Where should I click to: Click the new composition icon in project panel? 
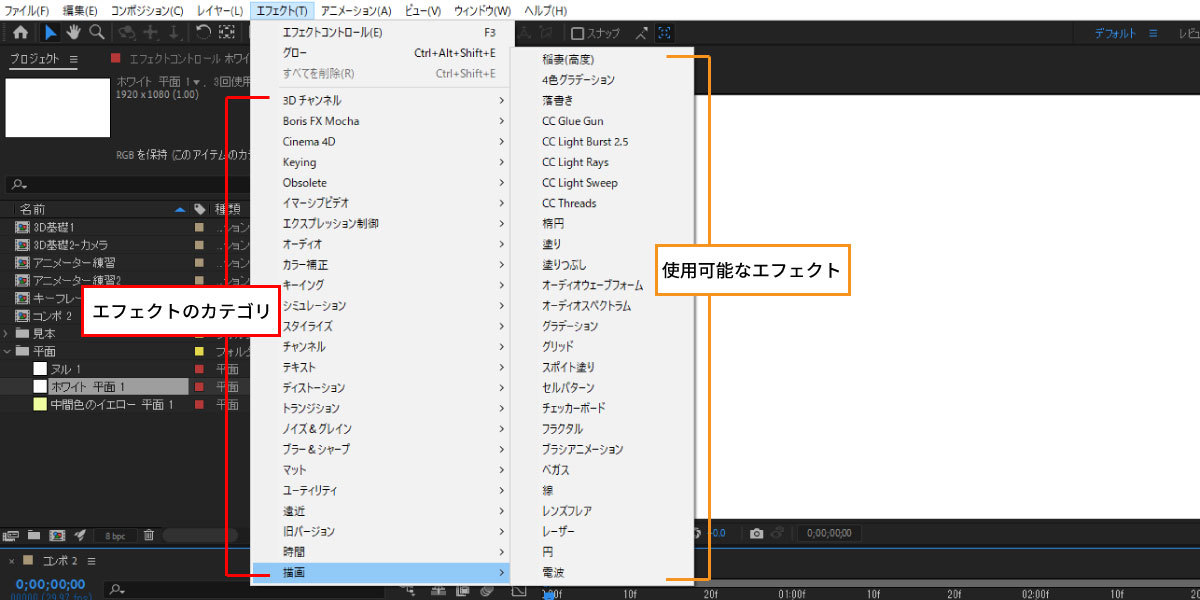(x=57, y=535)
